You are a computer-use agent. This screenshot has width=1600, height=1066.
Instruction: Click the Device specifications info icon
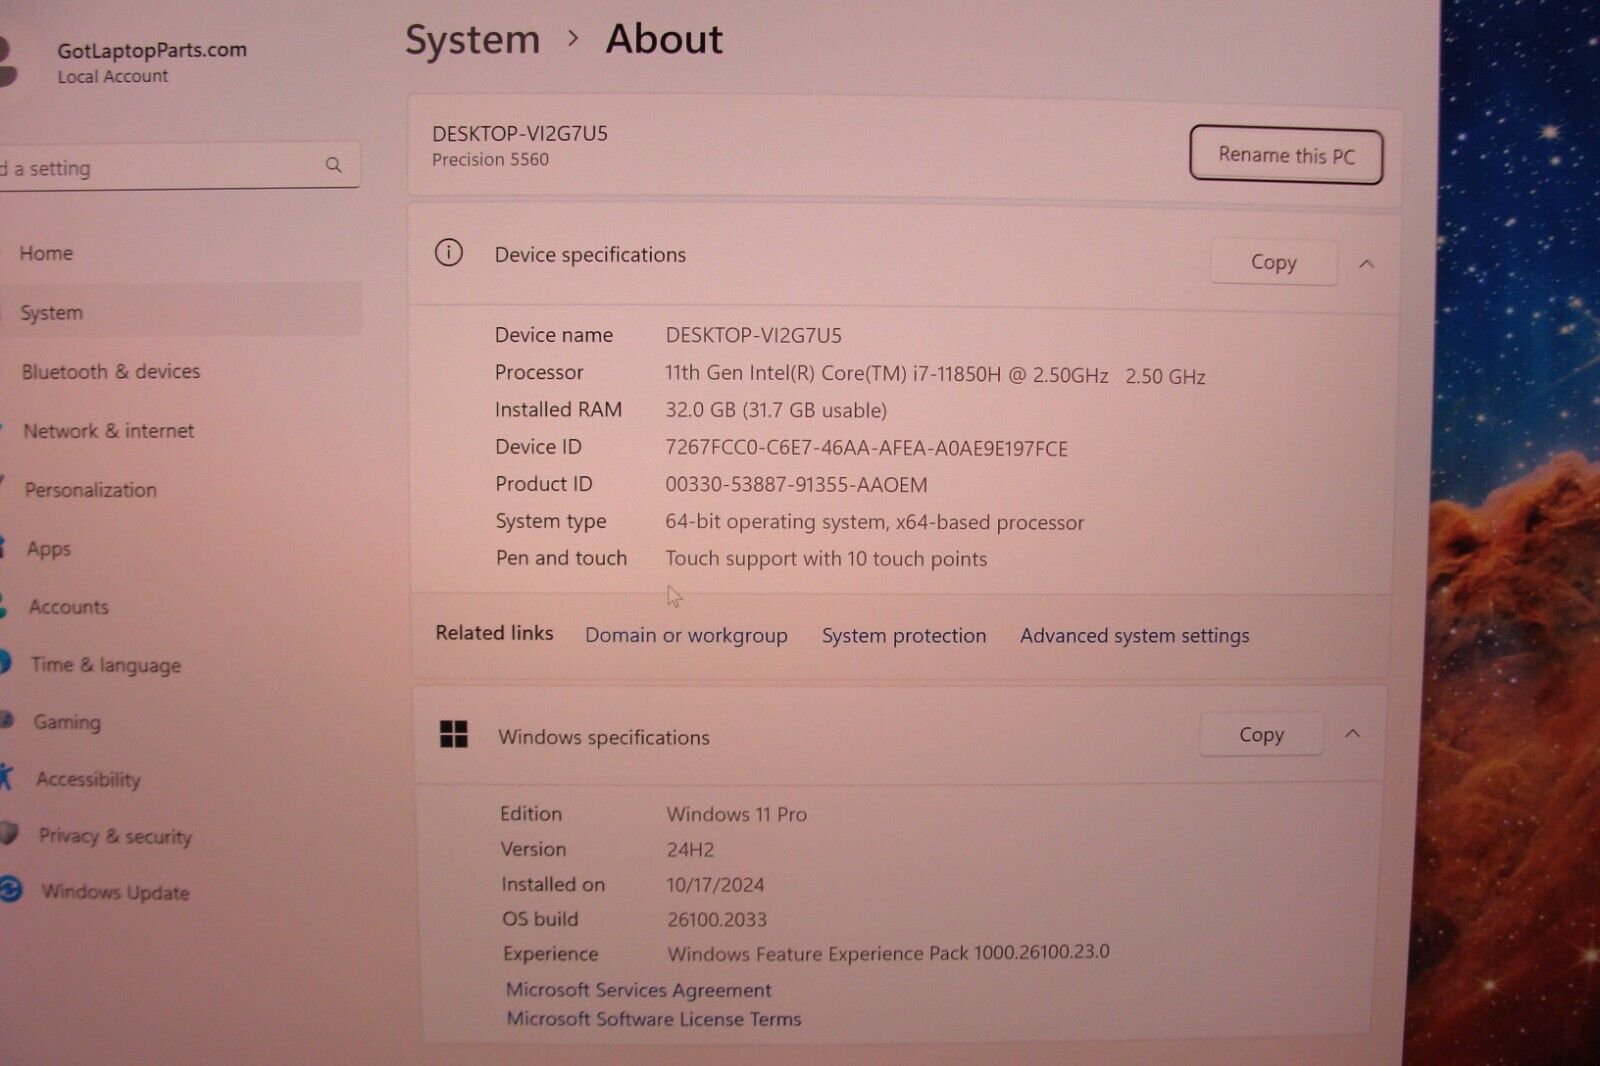coord(448,252)
